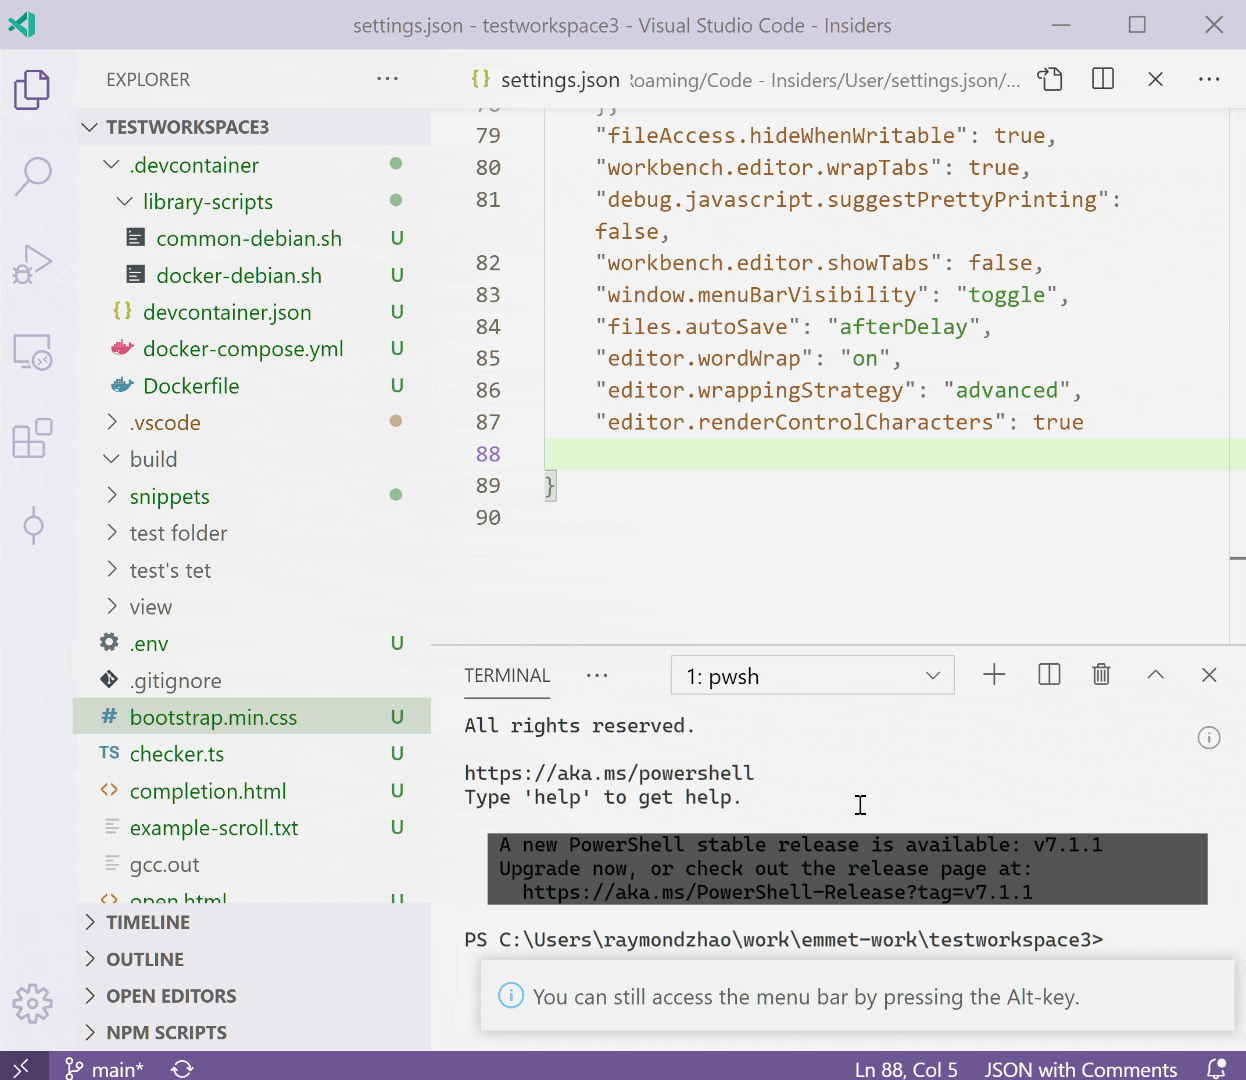Viewport: 1246px width, 1080px height.
Task: Expand the NPM SCRIPTS section
Action: pyautogui.click(x=252, y=1032)
